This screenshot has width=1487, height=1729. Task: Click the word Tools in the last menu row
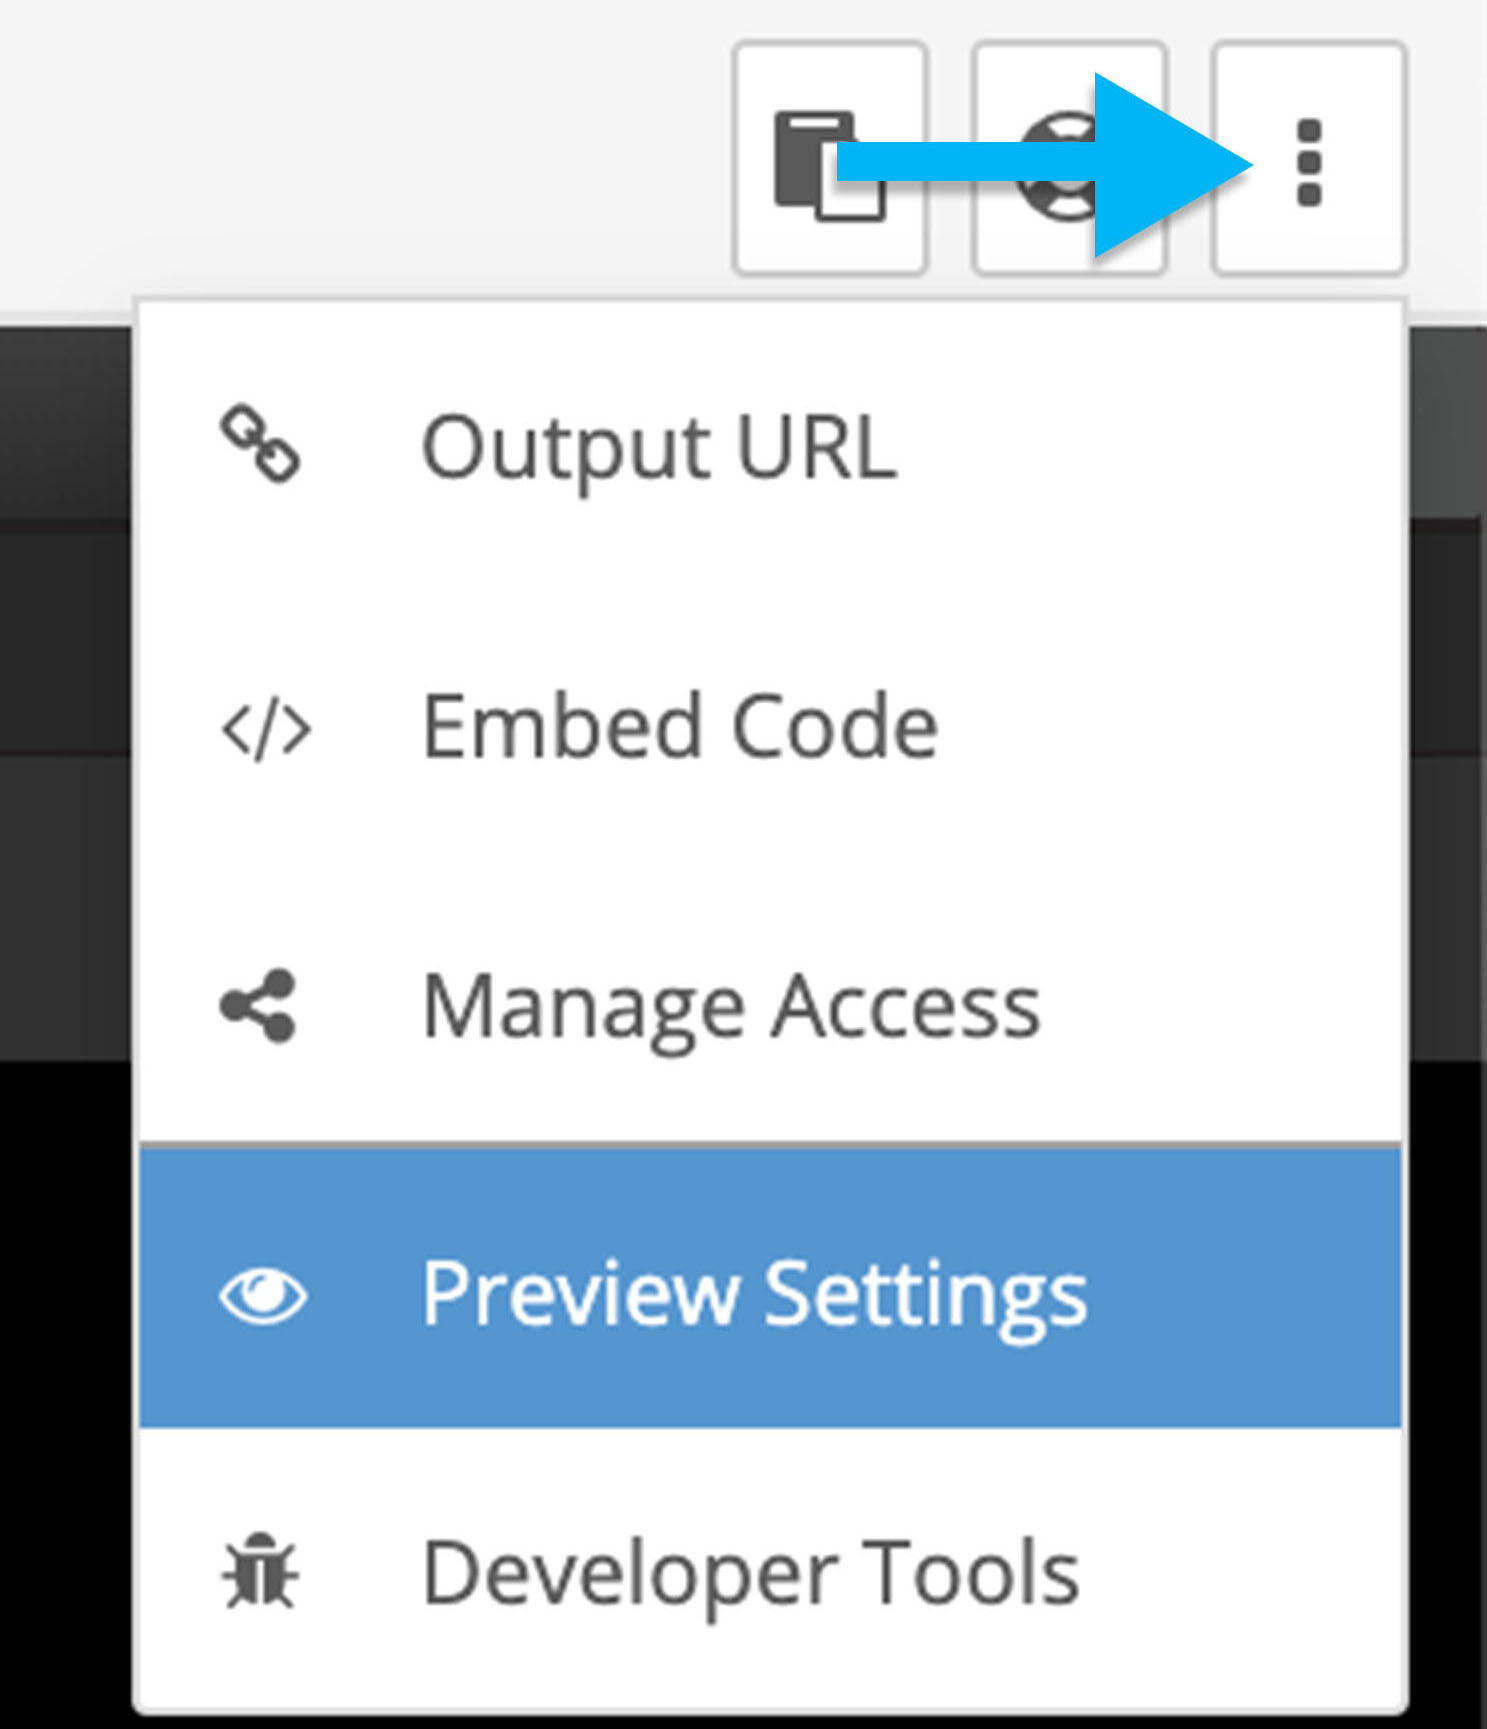coord(957,1572)
